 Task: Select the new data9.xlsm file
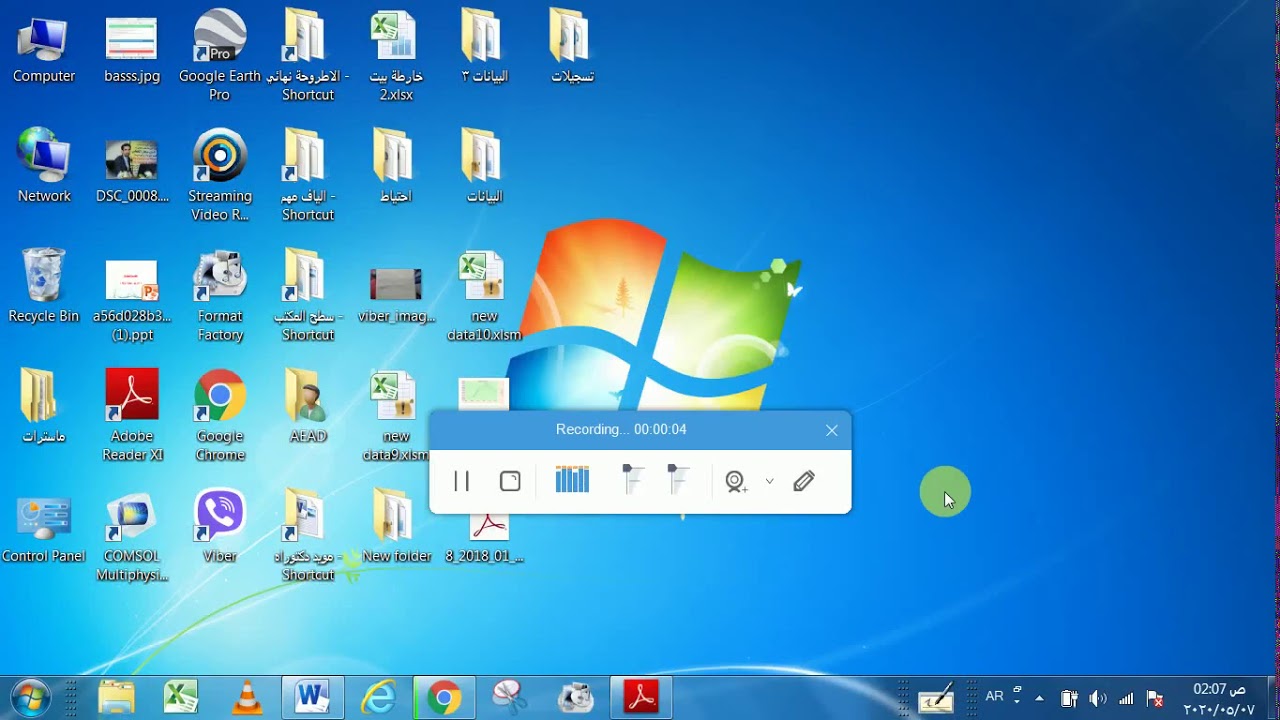point(396,415)
